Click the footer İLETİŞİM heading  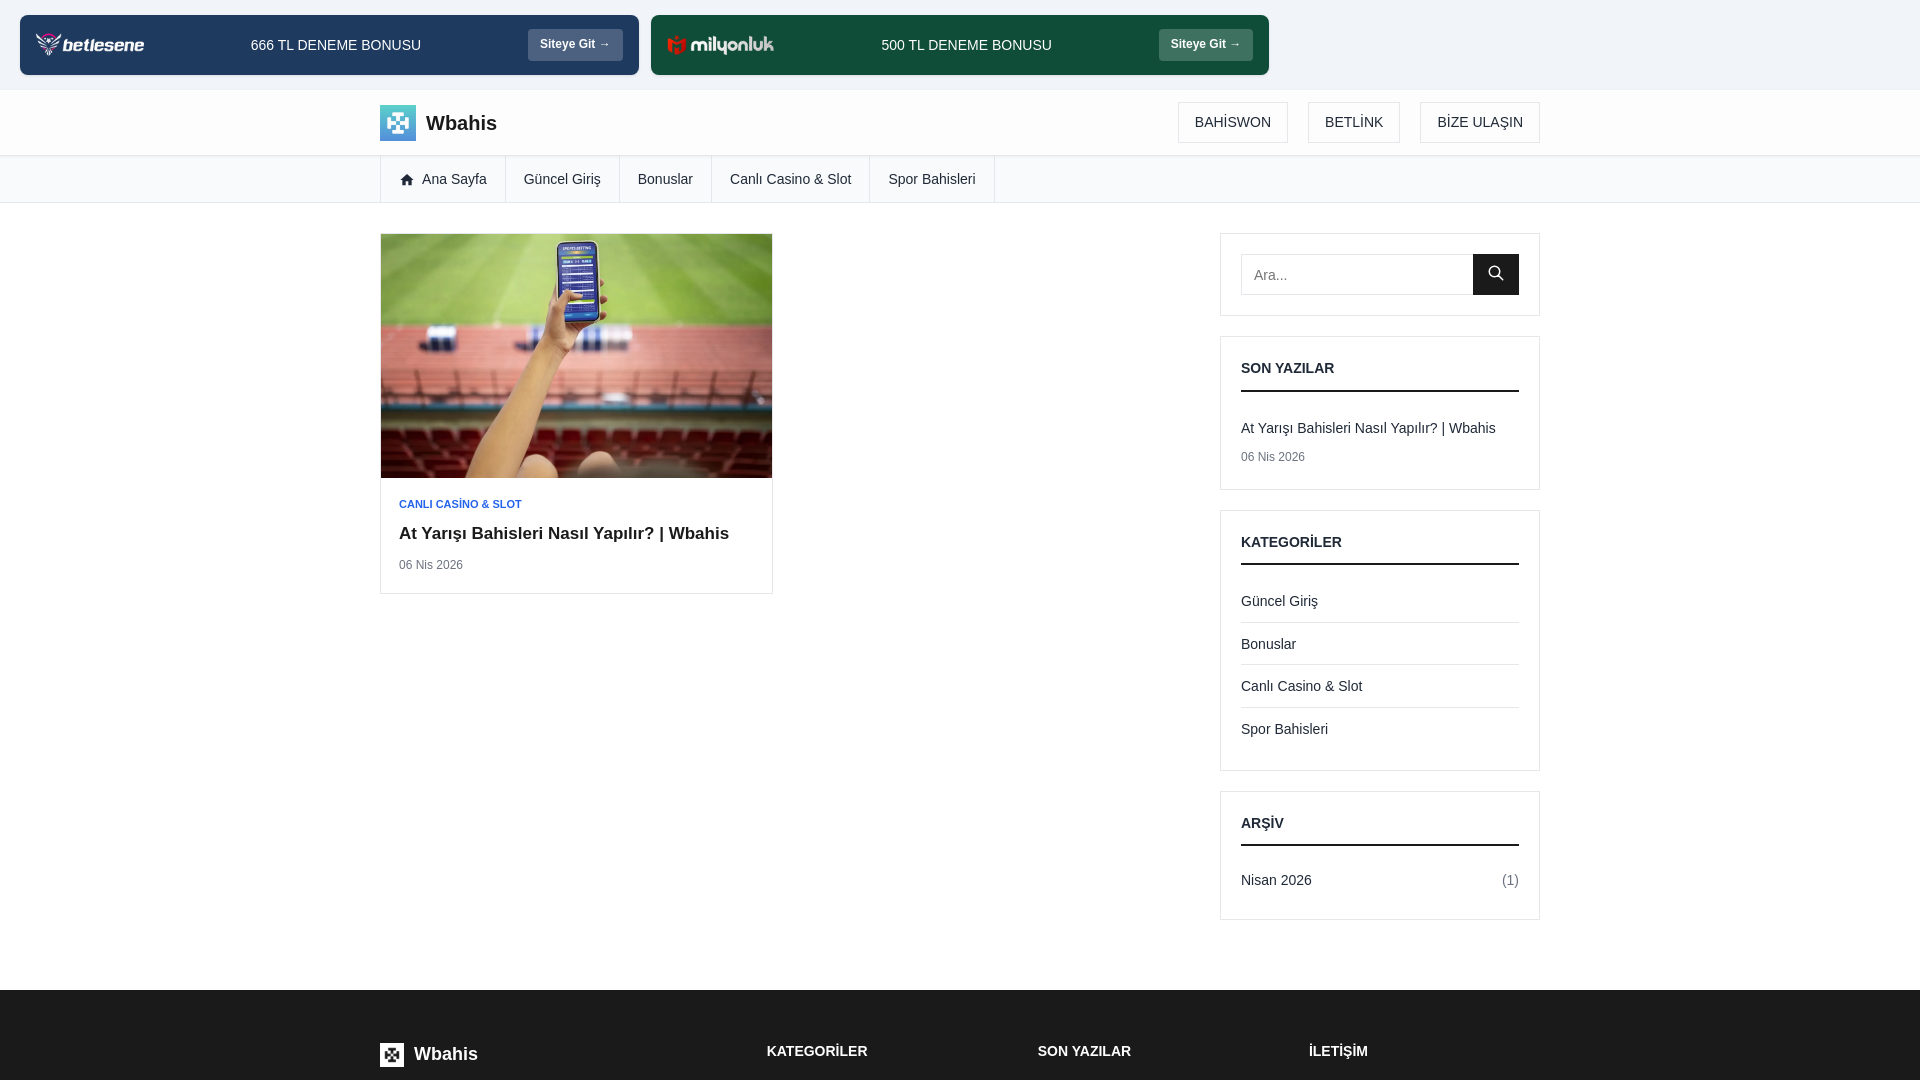click(x=1338, y=1051)
